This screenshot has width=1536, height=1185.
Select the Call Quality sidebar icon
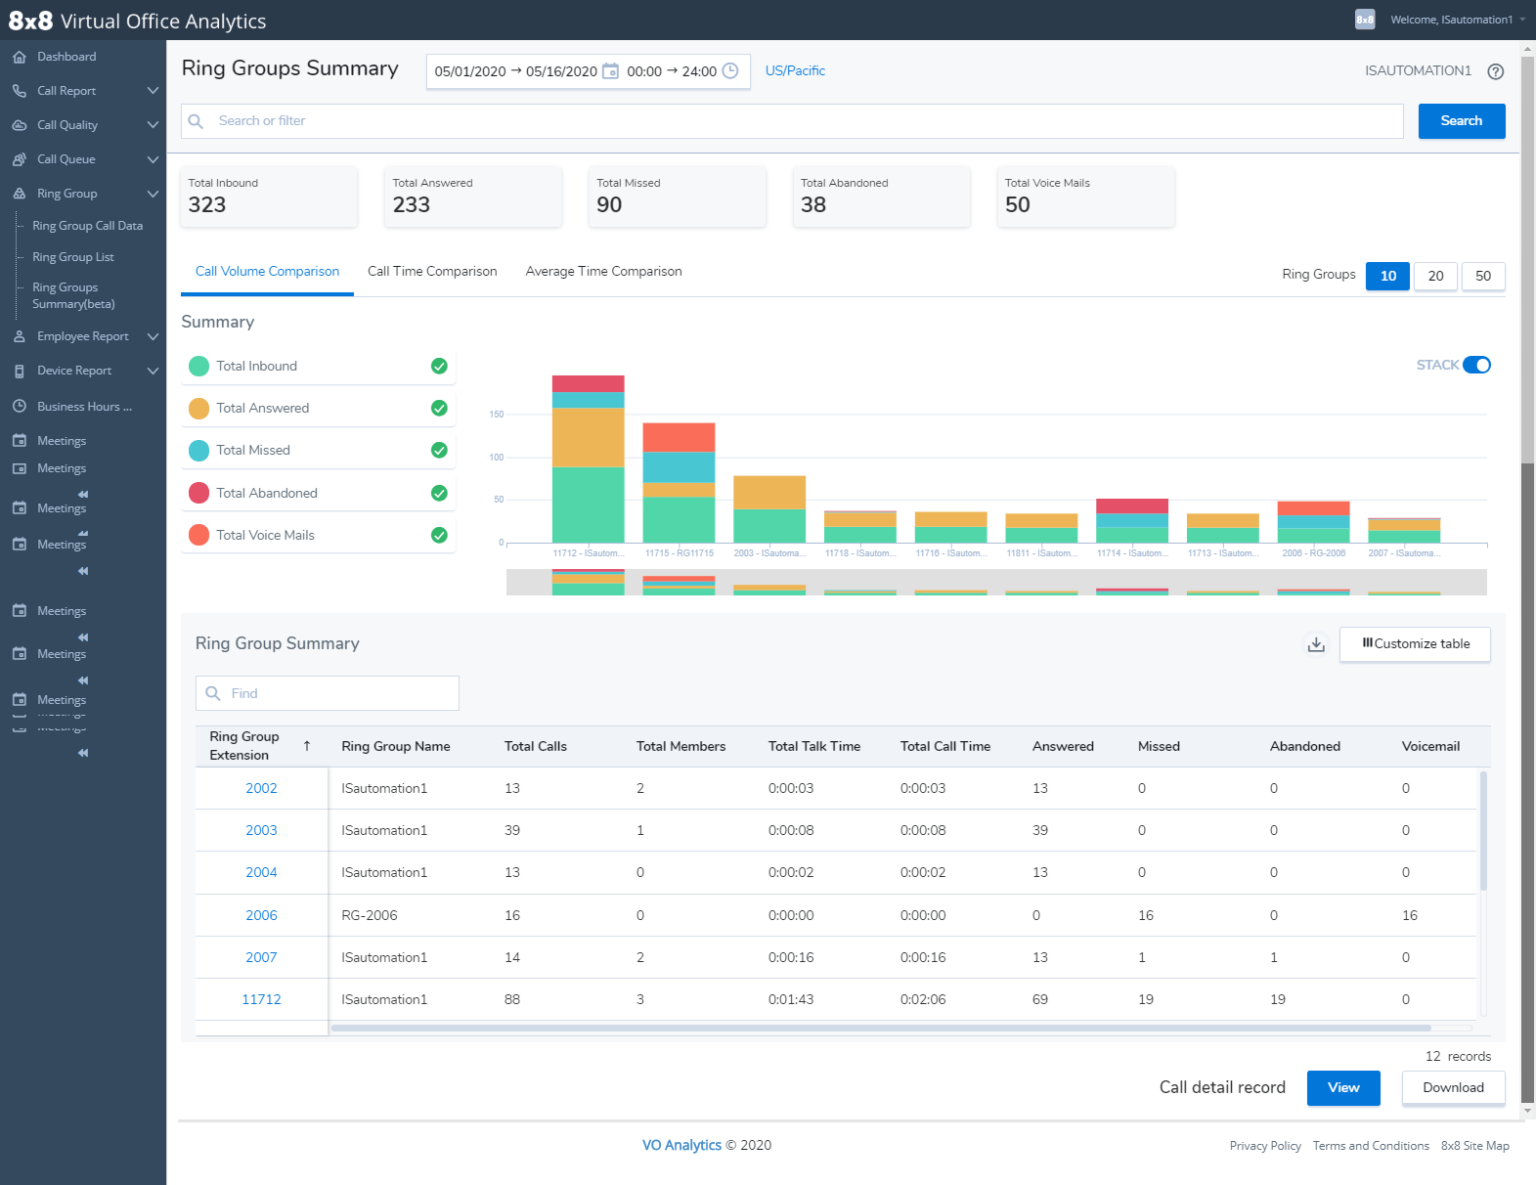click(x=19, y=124)
